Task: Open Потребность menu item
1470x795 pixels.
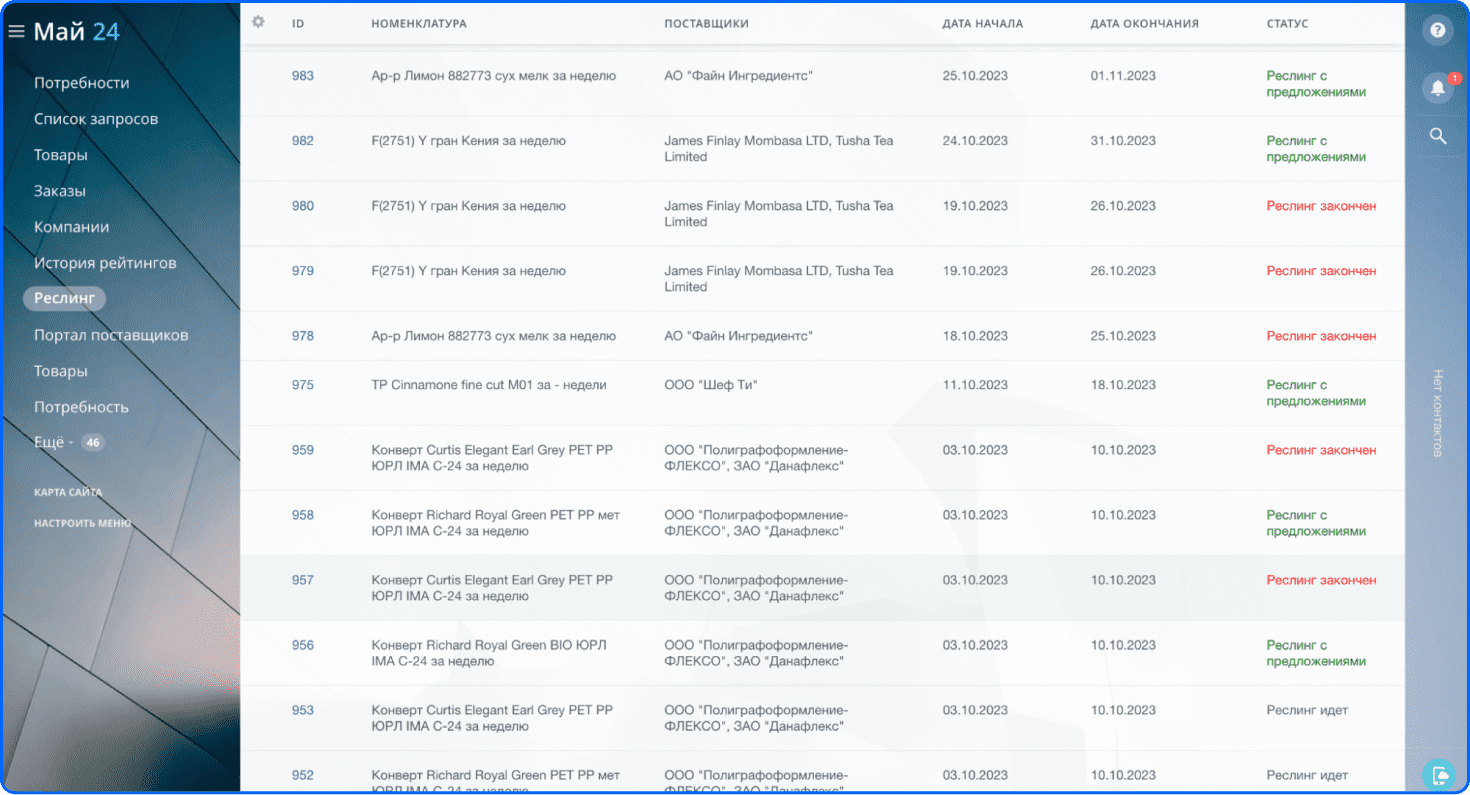Action: (82, 407)
